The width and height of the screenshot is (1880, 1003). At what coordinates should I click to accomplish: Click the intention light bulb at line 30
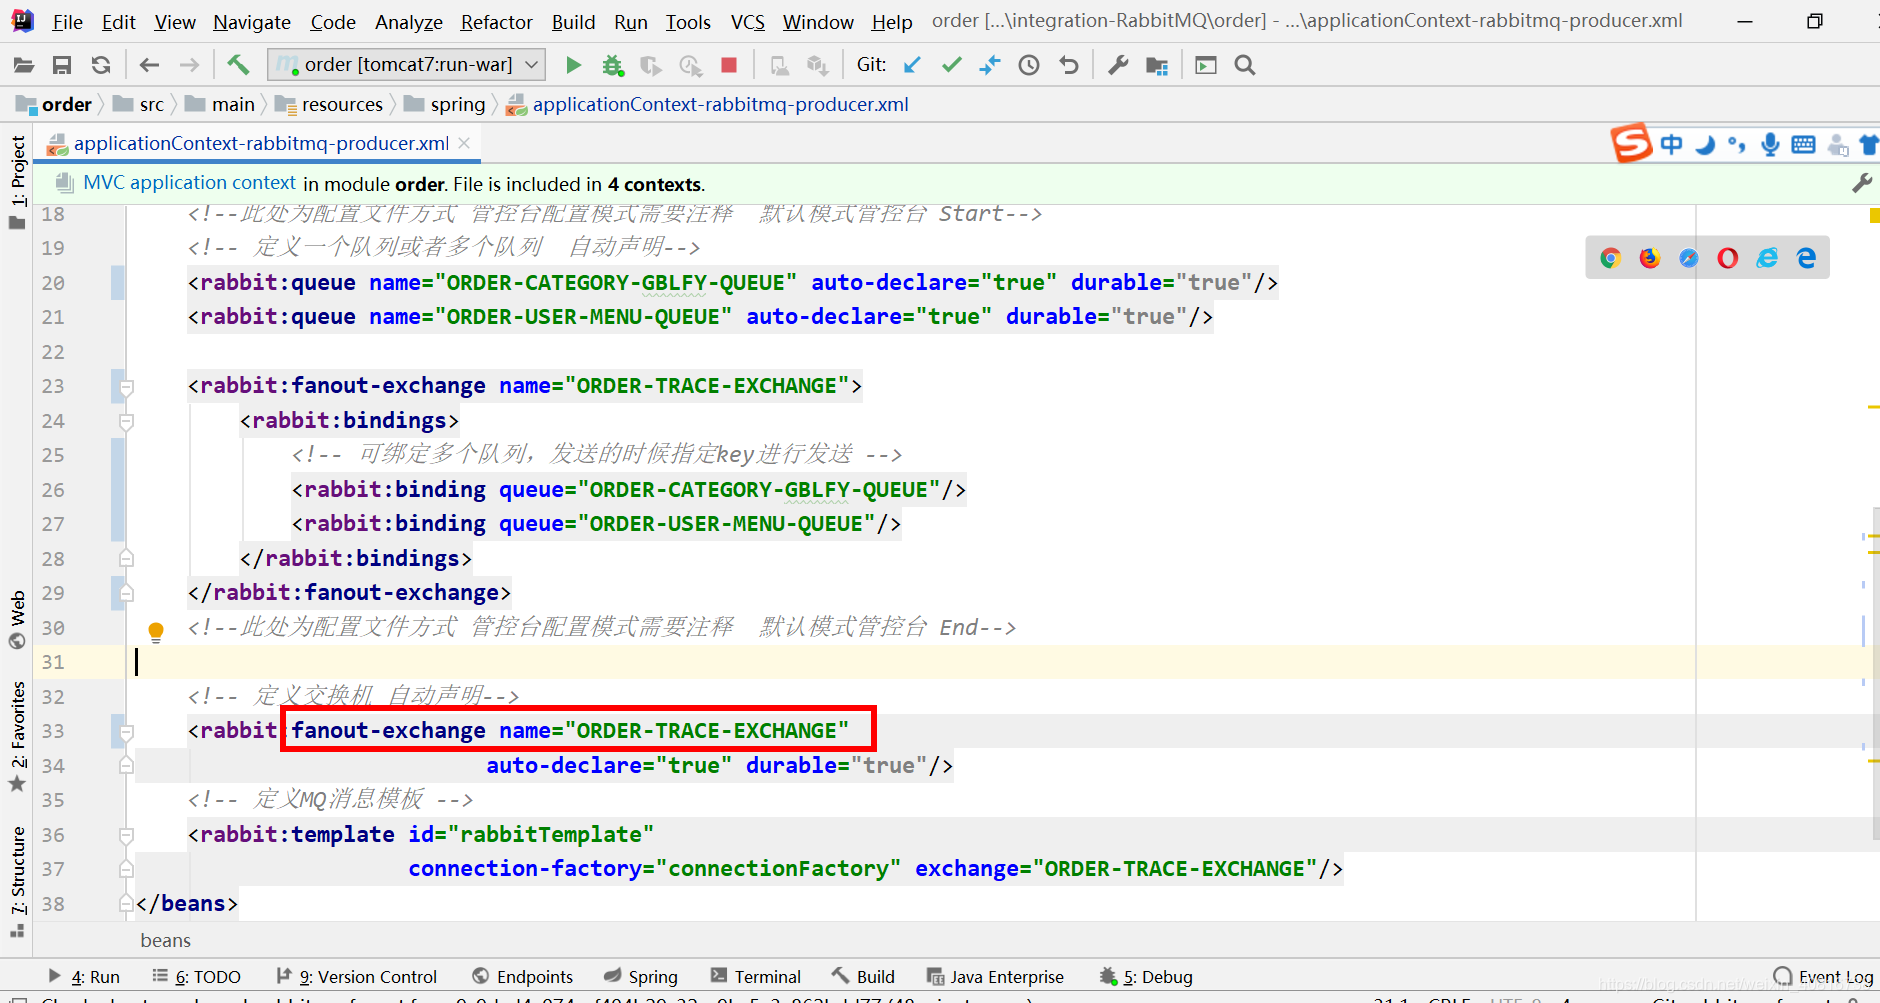coord(156,631)
